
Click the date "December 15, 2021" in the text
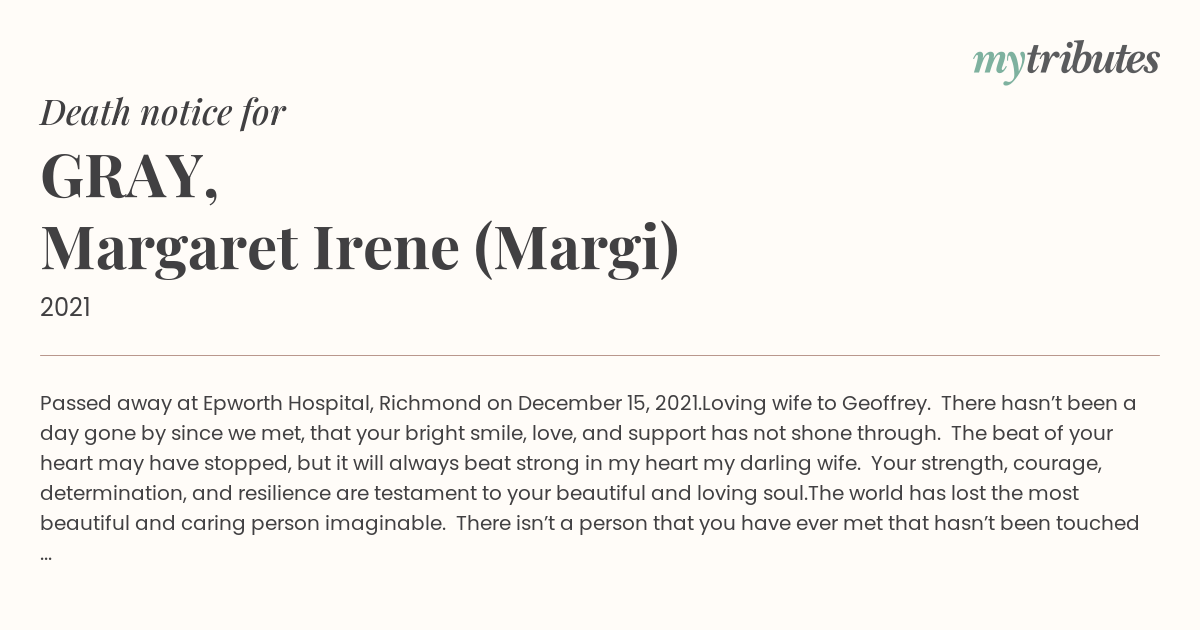609,404
